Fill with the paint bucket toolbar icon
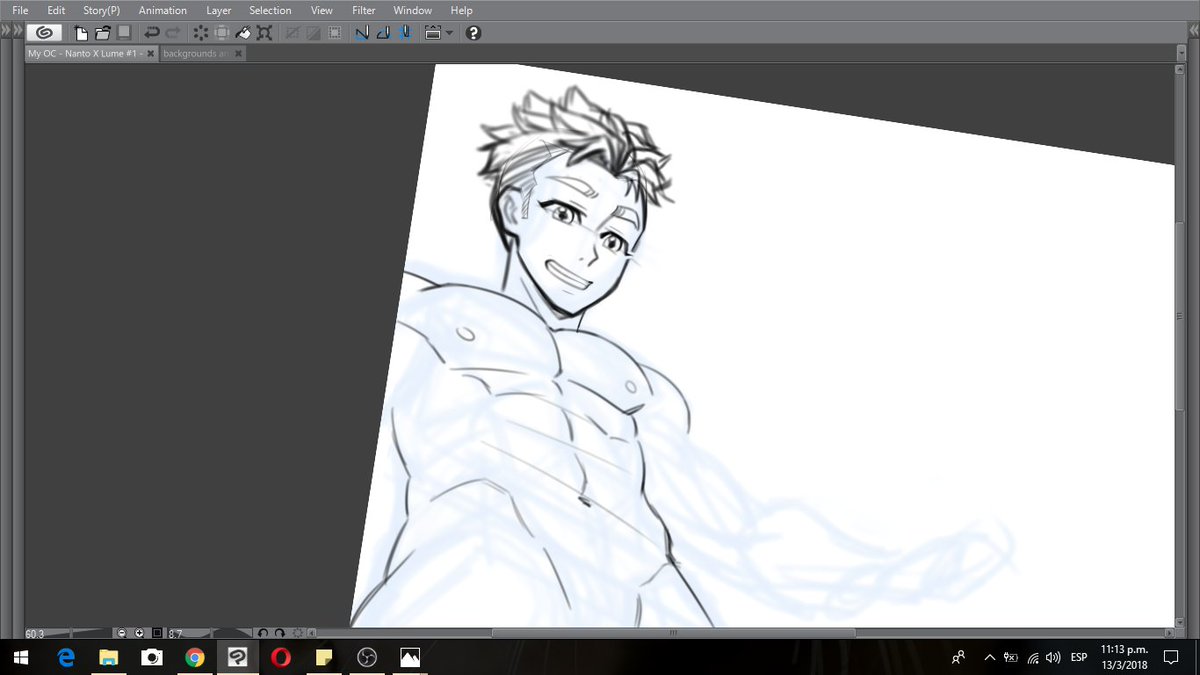Viewport: 1200px width, 675px height. pyautogui.click(x=243, y=32)
